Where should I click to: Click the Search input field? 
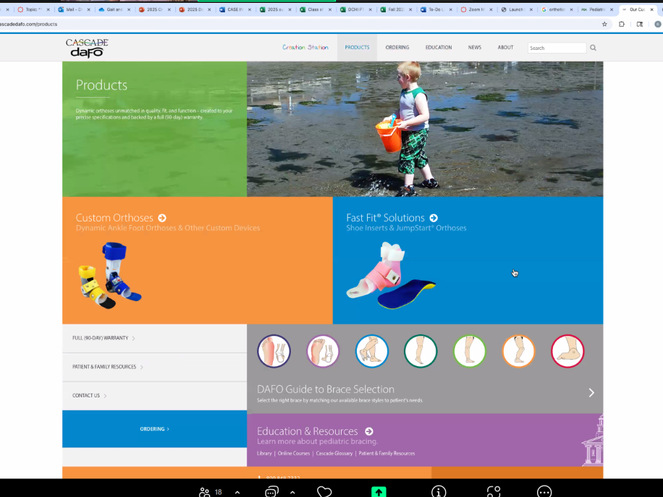(556, 48)
